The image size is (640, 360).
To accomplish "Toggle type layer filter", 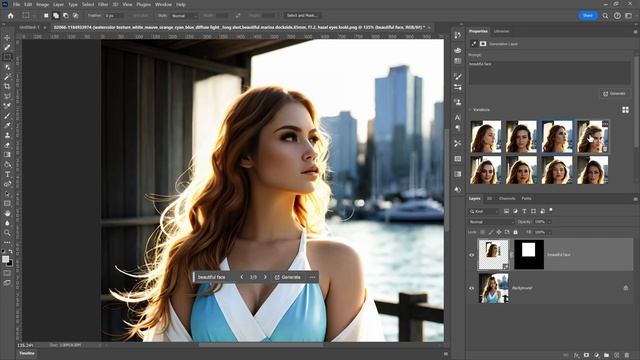I will [x=524, y=211].
